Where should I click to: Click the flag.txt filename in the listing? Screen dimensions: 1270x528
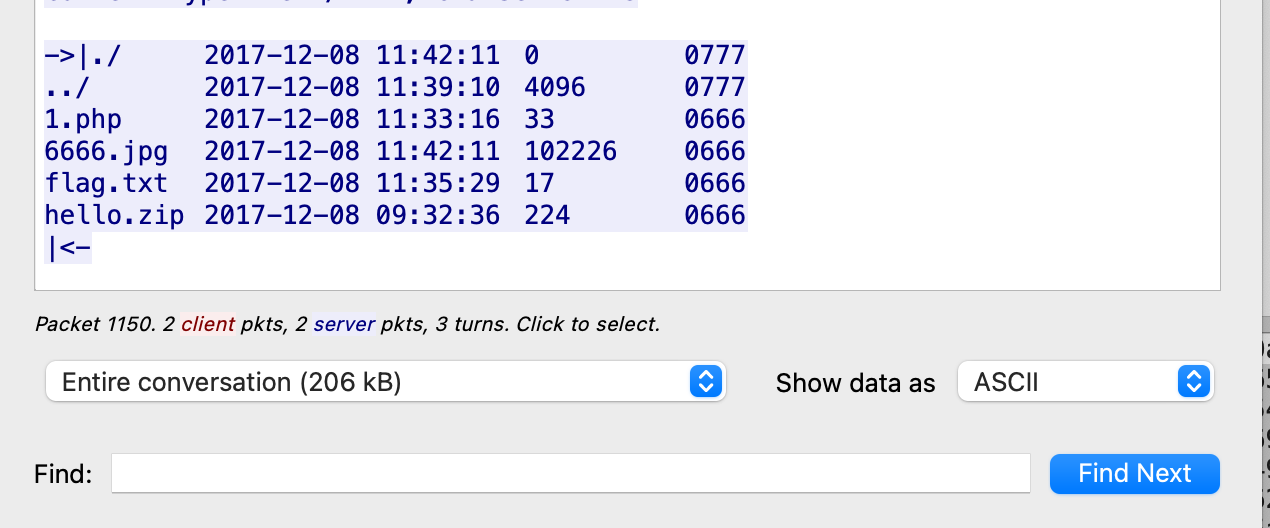(107, 184)
